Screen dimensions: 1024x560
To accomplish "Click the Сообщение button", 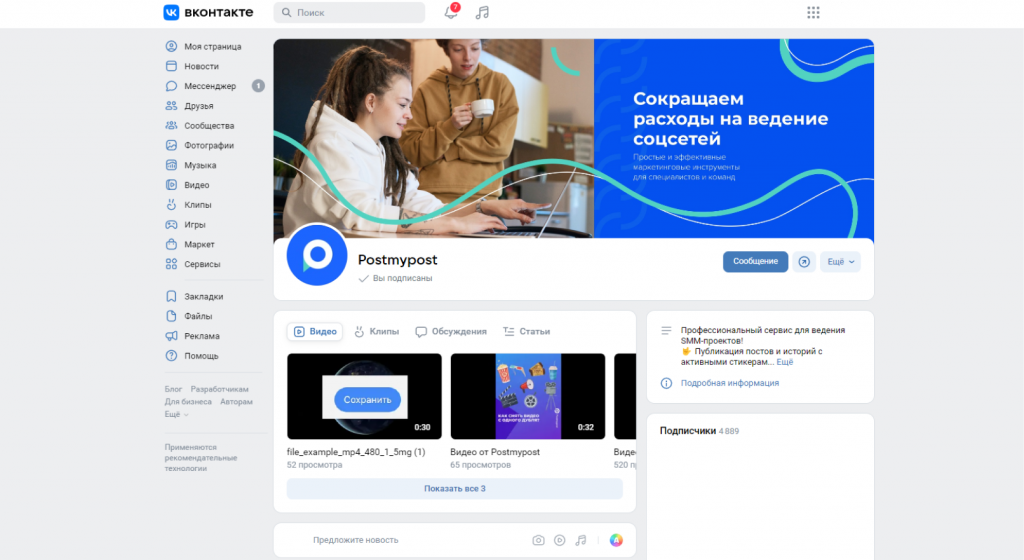I will 755,261.
